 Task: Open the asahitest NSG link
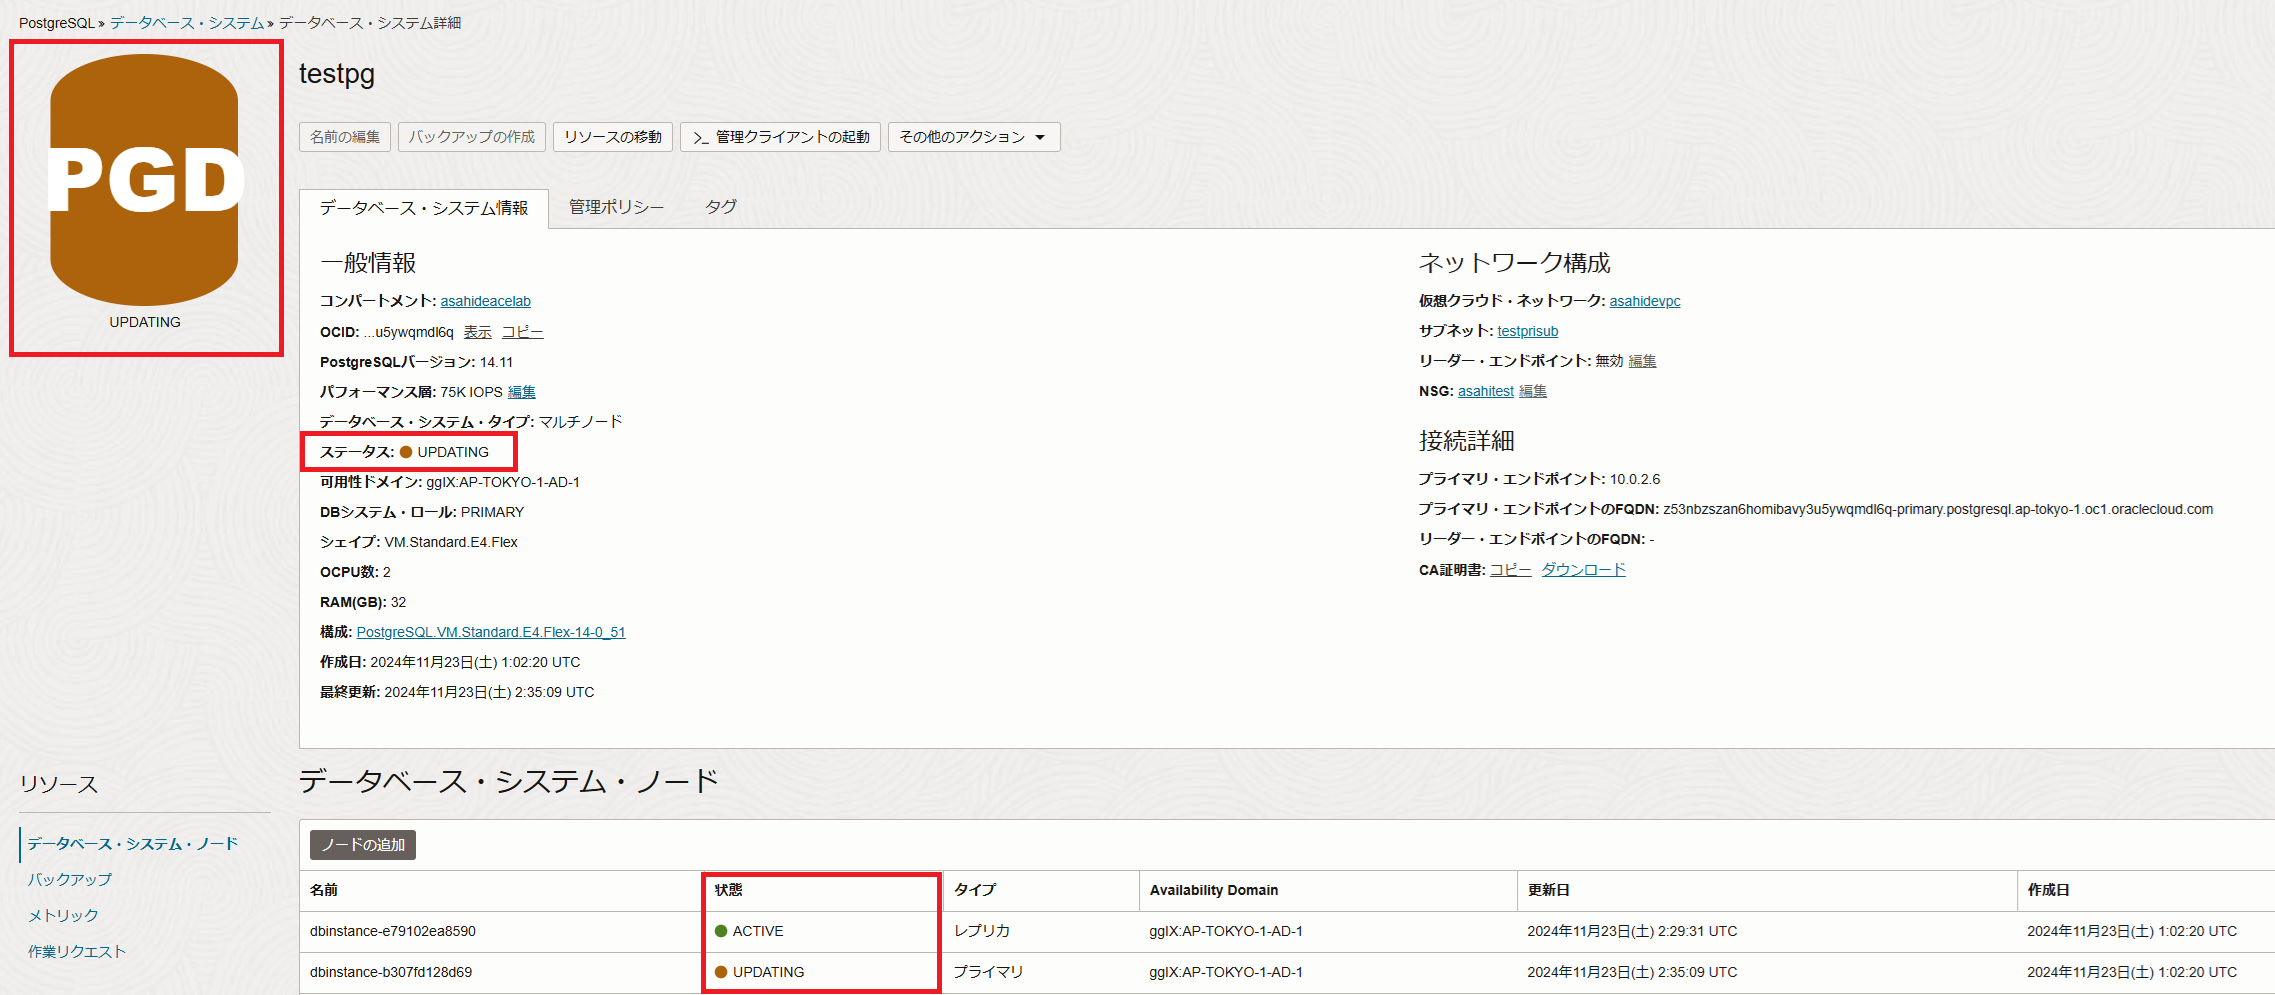click(x=1486, y=391)
